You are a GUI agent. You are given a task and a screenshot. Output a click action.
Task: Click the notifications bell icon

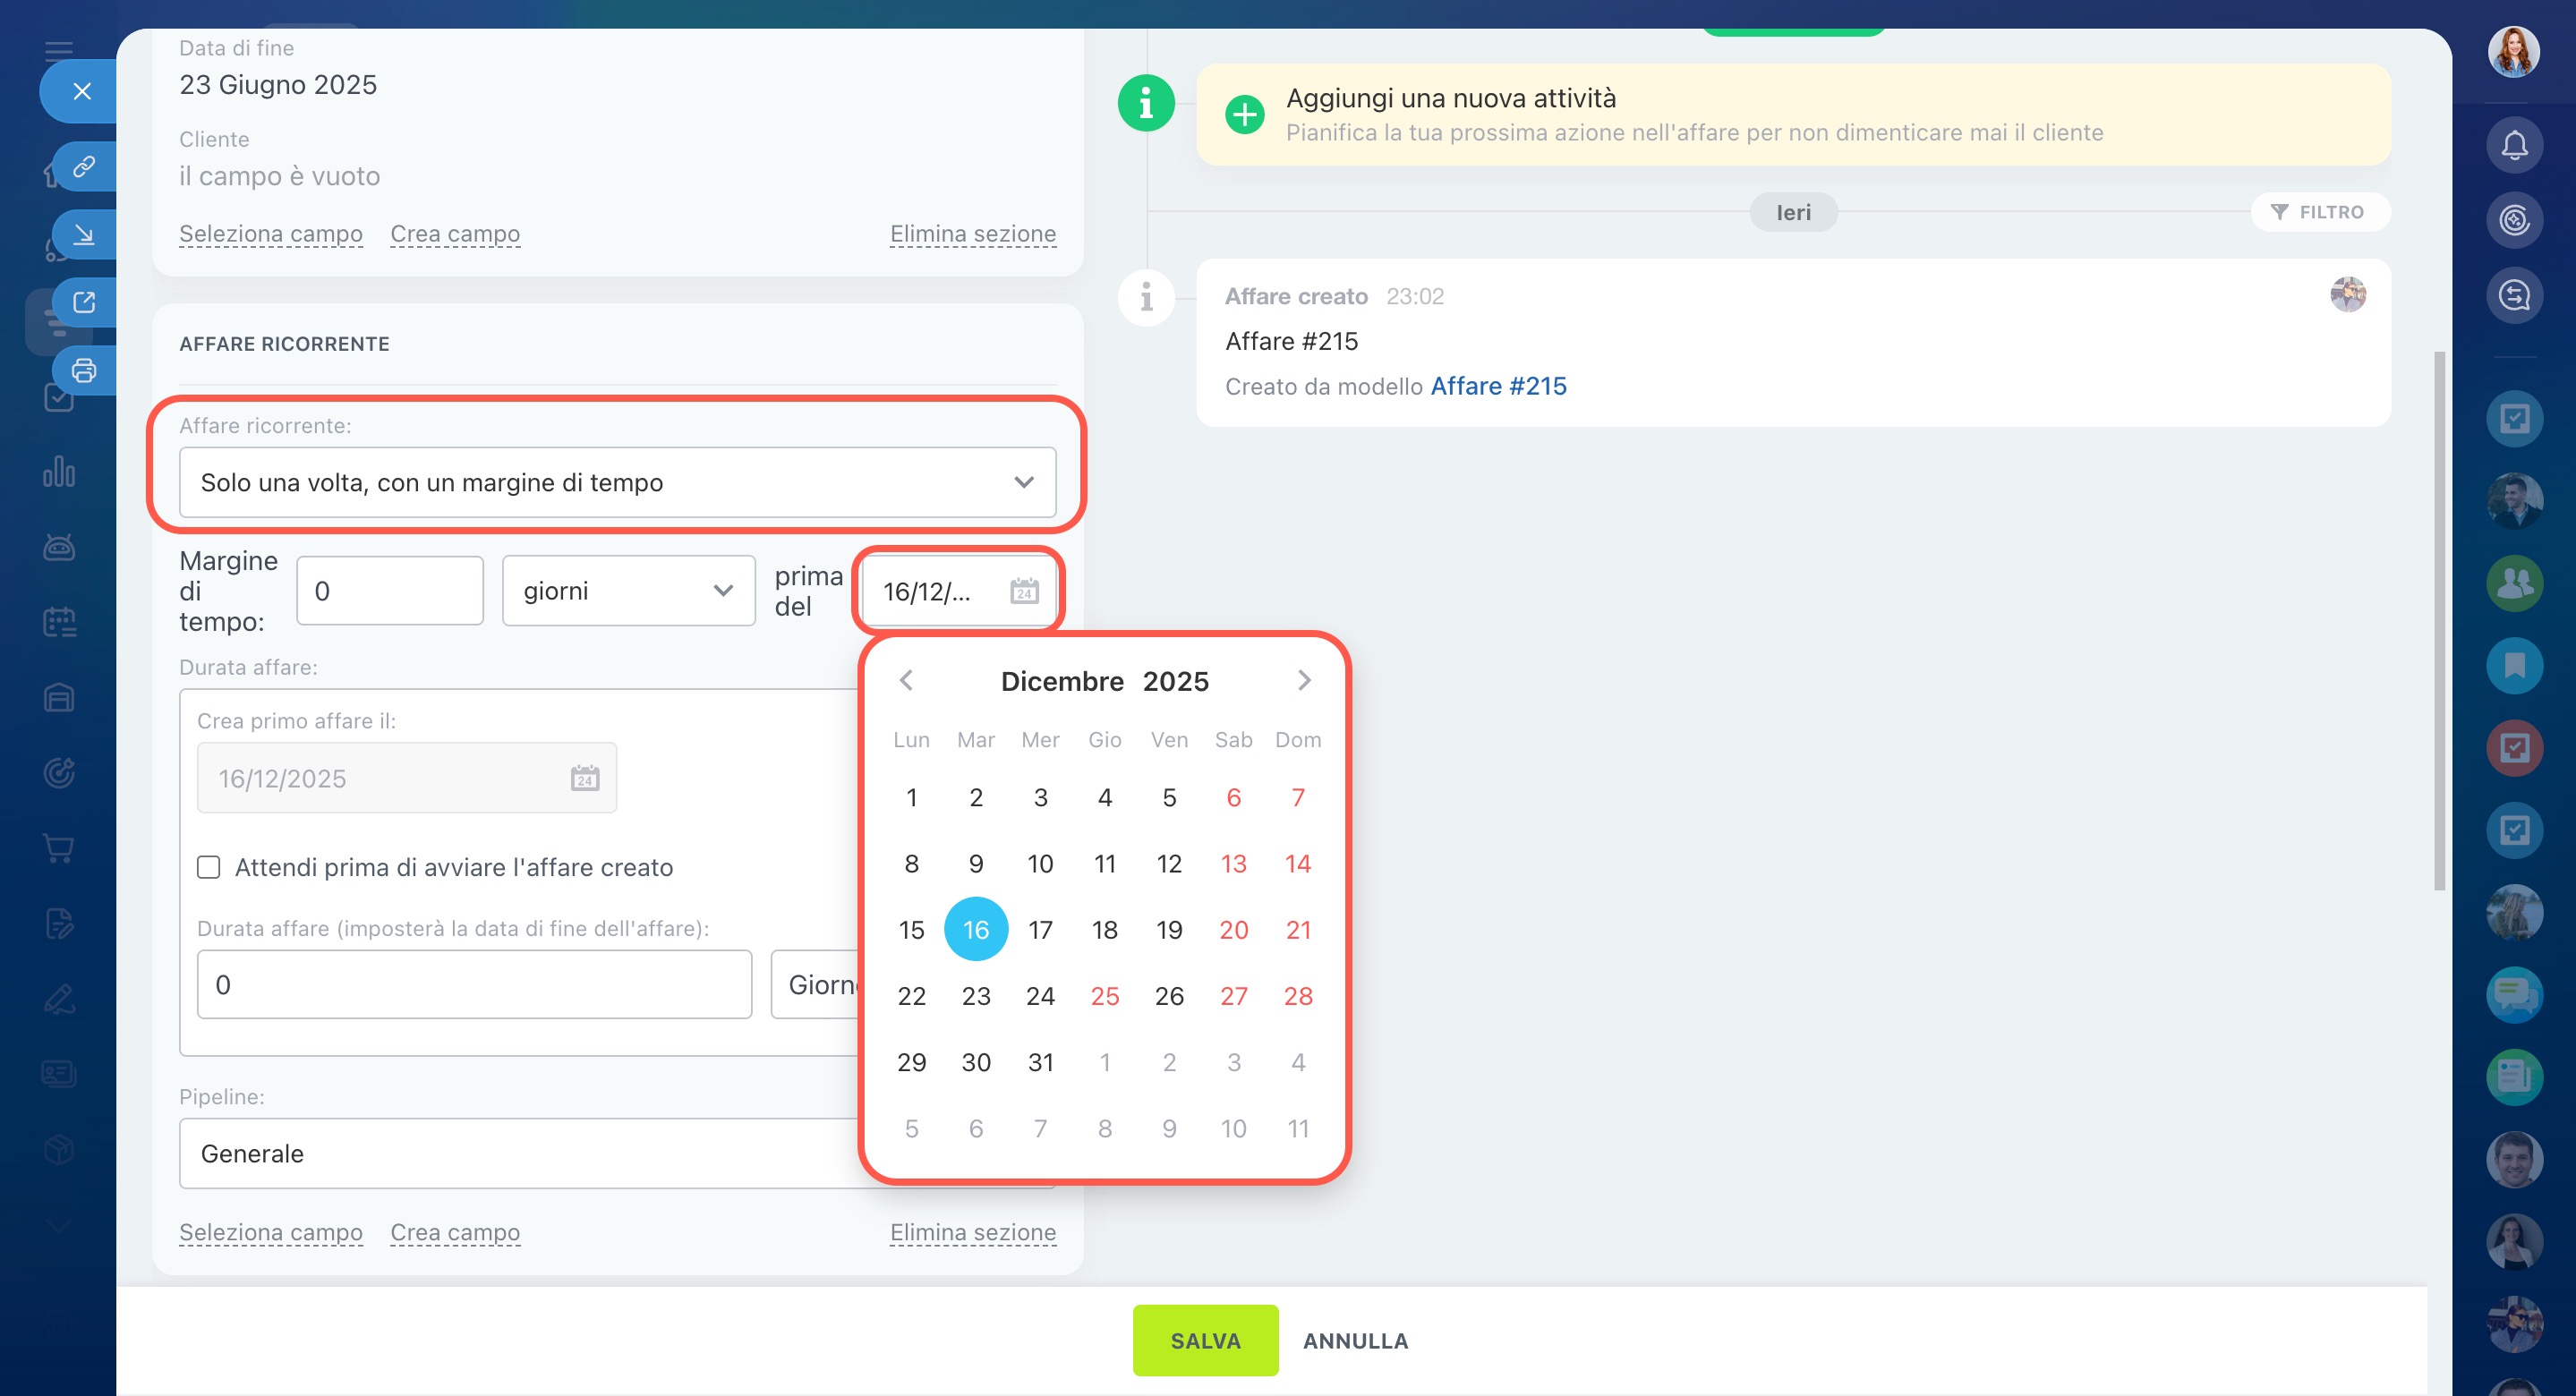click(2514, 146)
